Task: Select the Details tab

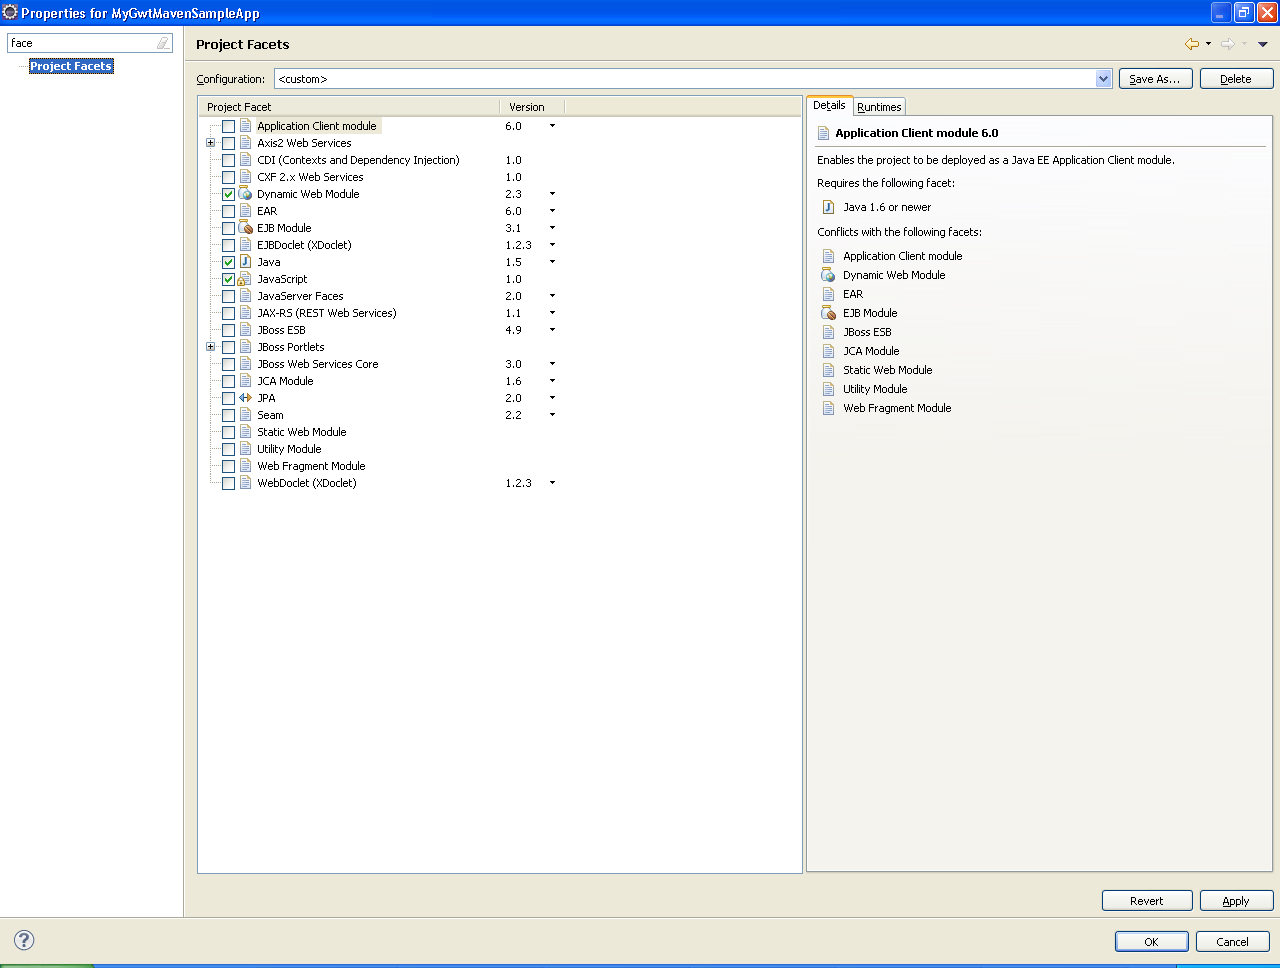Action: pos(829,105)
